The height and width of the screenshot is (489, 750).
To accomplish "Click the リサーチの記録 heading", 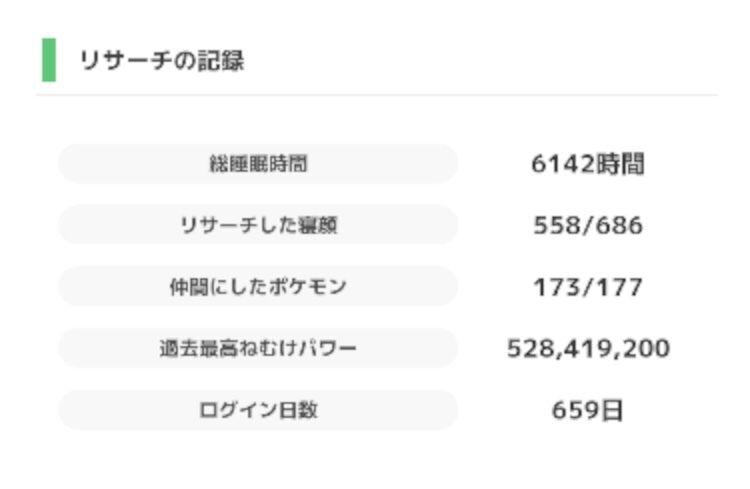I will (x=162, y=61).
